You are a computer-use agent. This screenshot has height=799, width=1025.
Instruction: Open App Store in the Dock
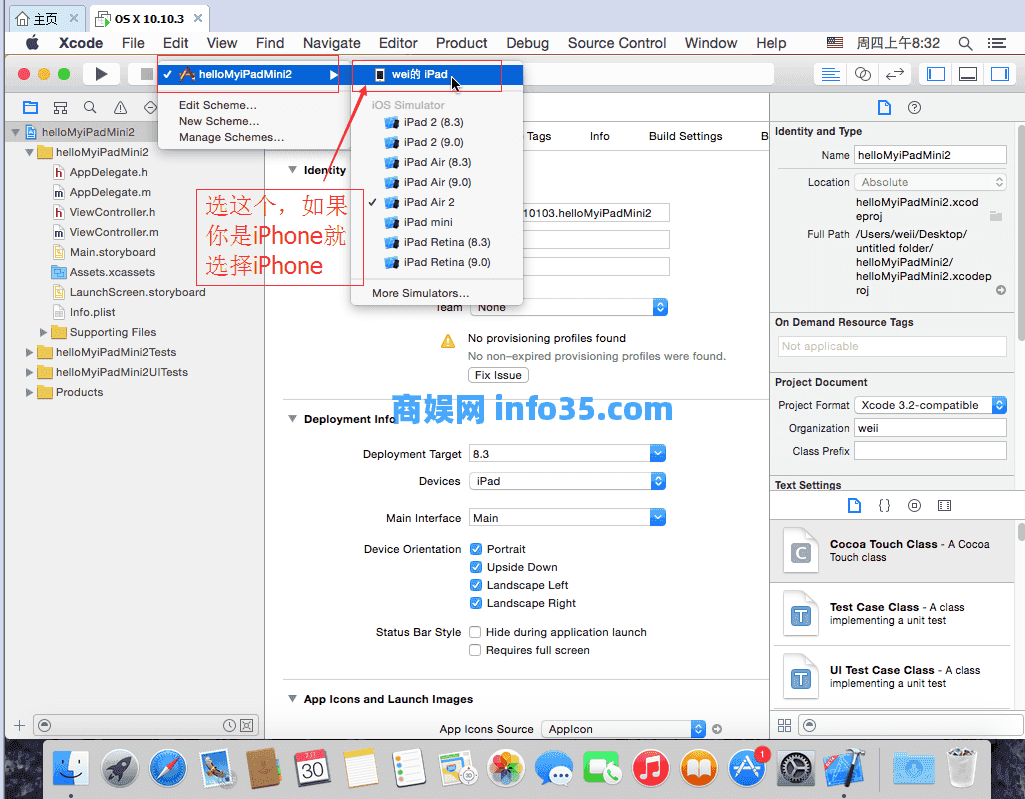(x=747, y=768)
